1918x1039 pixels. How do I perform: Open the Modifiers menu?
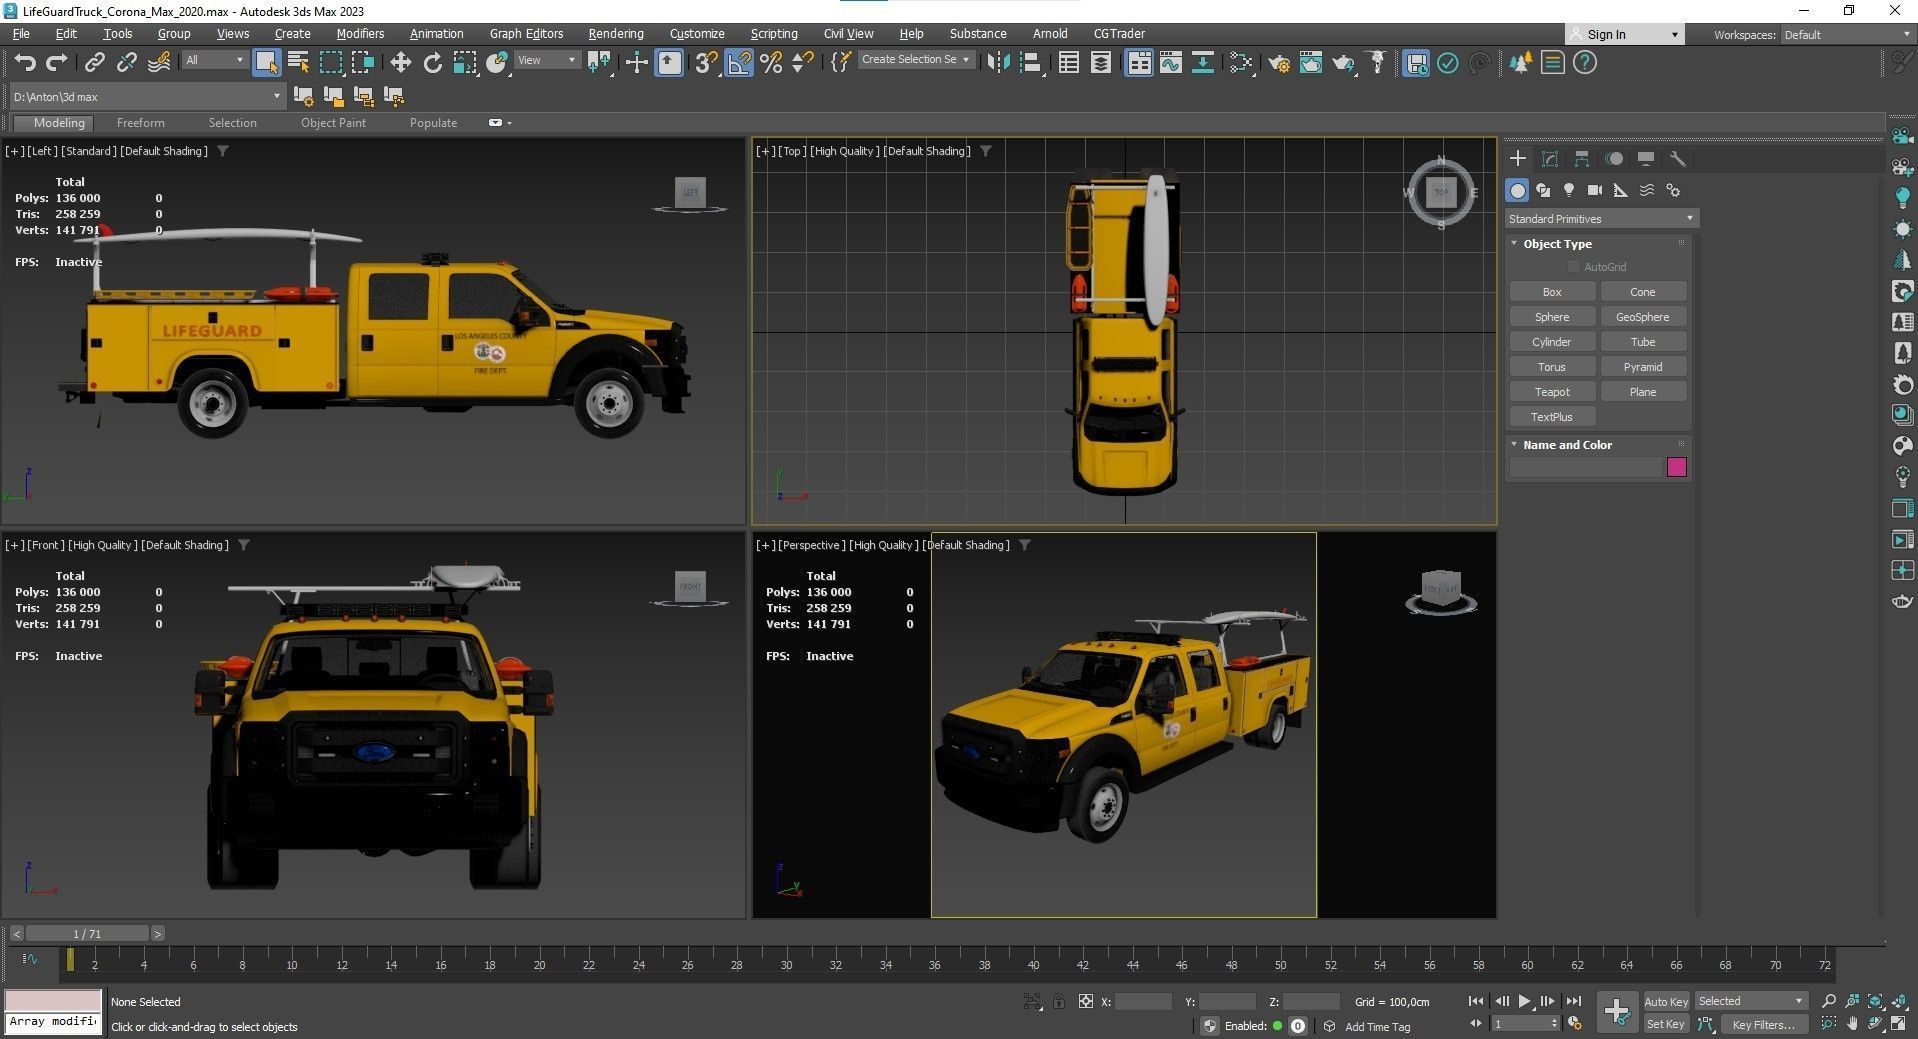click(360, 34)
